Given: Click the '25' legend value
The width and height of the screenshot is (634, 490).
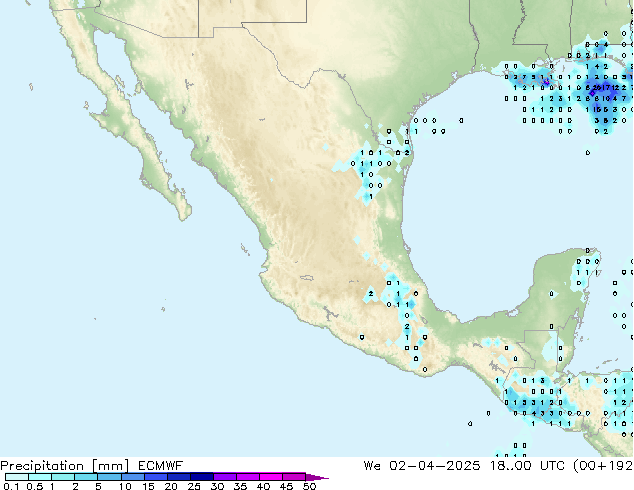Looking at the screenshot, I should coord(194,486).
